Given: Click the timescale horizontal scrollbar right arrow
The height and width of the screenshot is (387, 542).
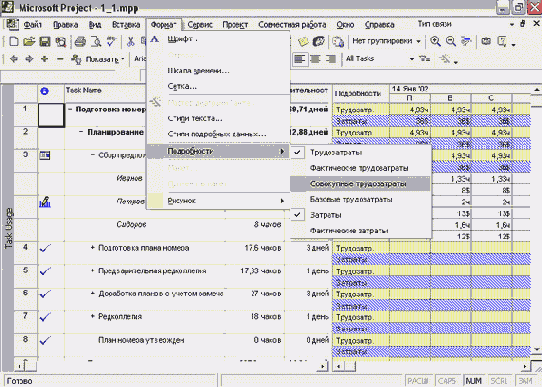Looking at the screenshot, I should [525, 366].
